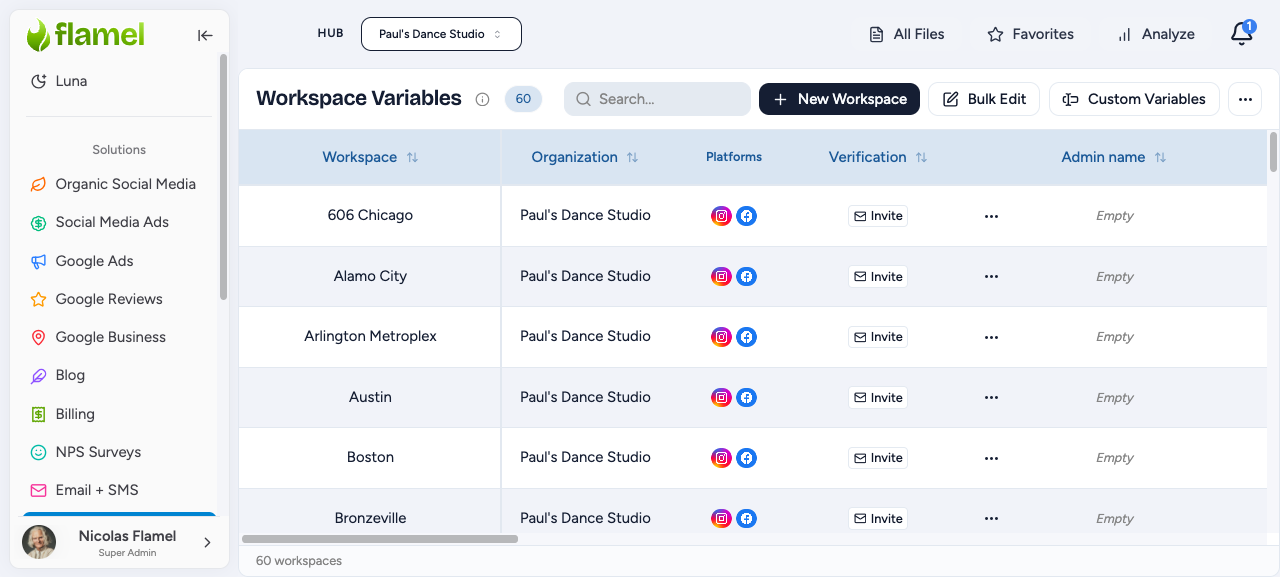
Task: Click the horizontal table scrollbar
Action: [380, 539]
